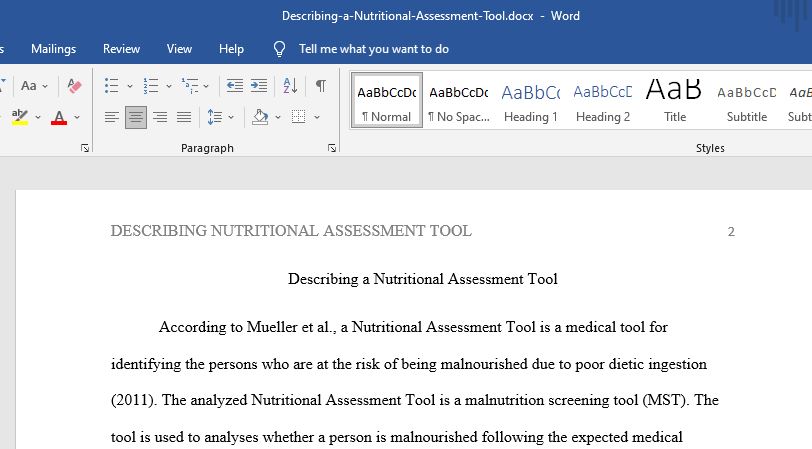Switch to the View tab

[179, 49]
